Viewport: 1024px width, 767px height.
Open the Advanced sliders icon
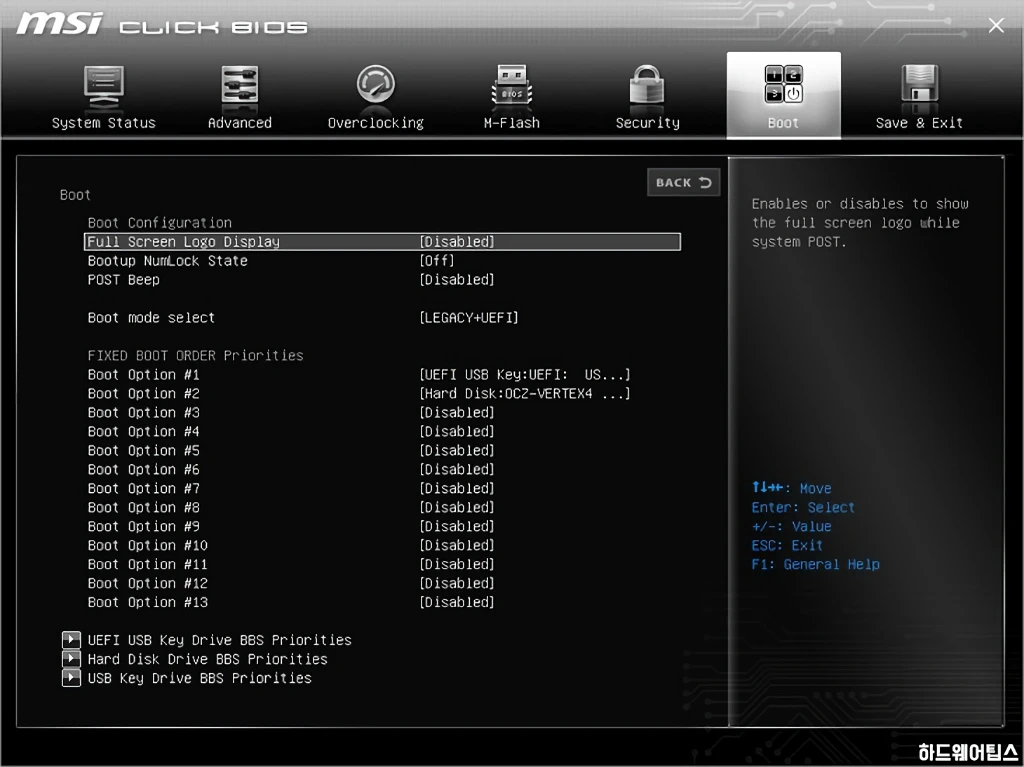240,87
